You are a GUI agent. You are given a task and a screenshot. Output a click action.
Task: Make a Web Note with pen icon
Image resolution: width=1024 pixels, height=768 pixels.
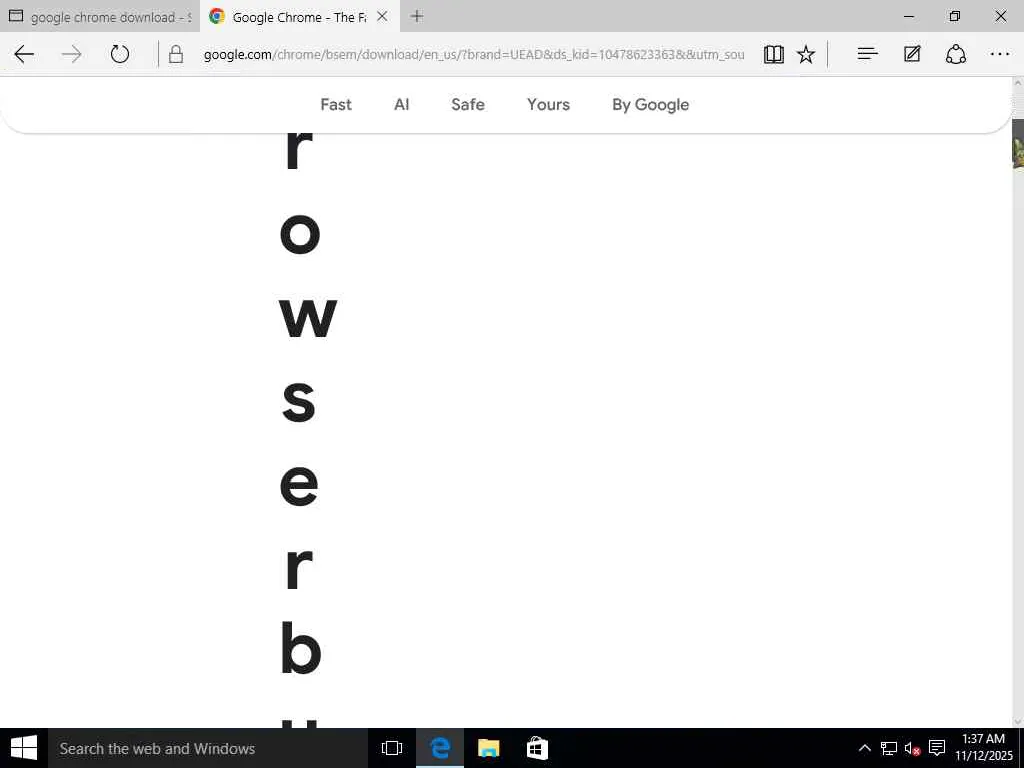tap(912, 54)
